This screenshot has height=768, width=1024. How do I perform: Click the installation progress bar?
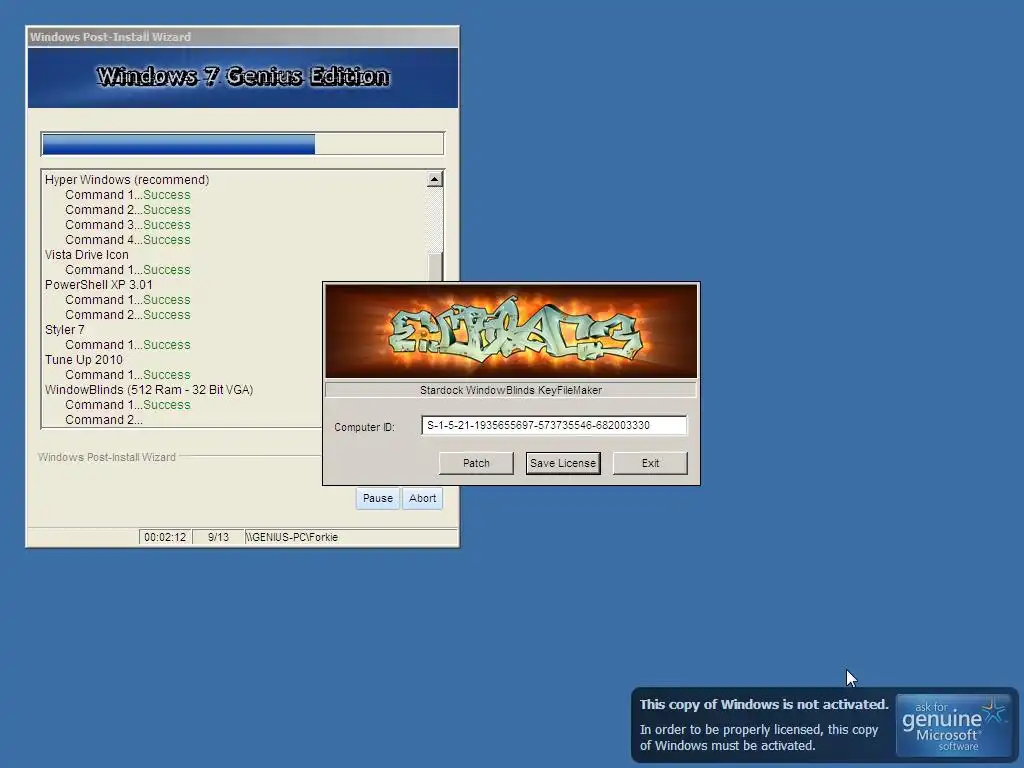pos(242,144)
